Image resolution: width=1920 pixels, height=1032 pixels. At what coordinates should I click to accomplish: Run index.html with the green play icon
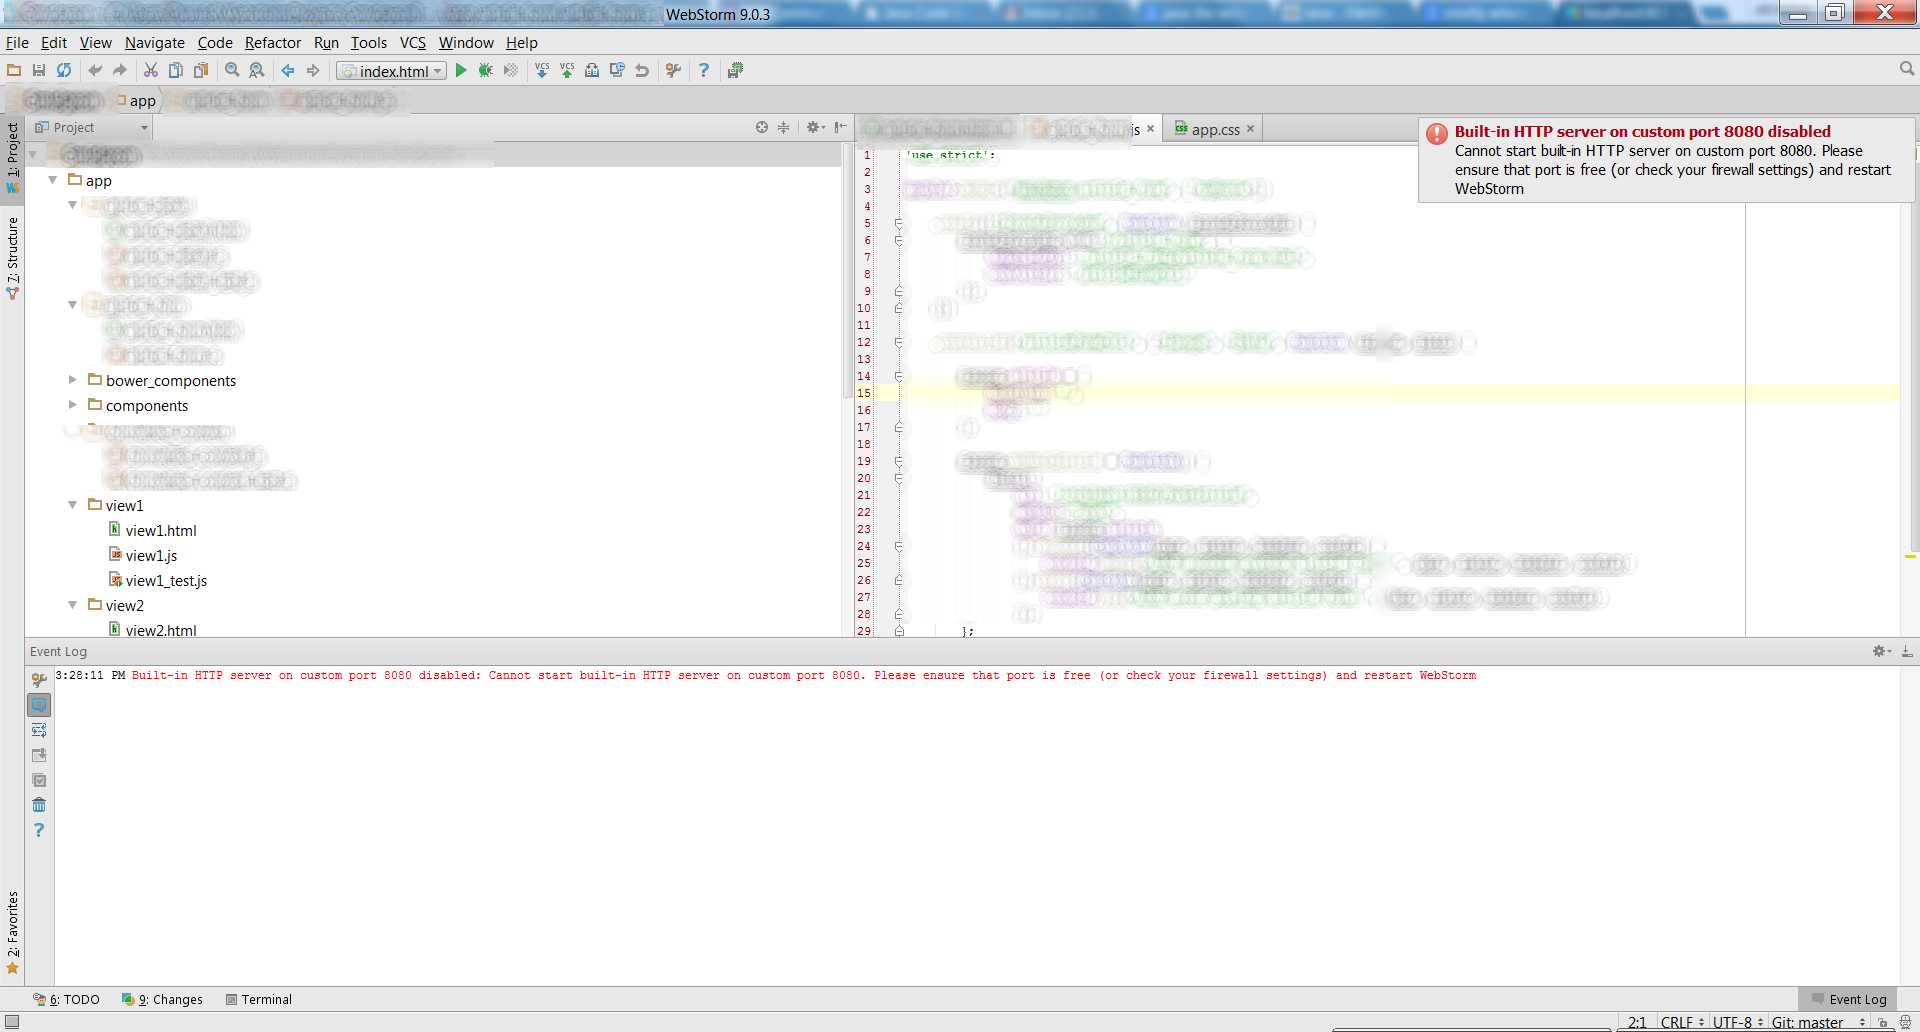(461, 70)
